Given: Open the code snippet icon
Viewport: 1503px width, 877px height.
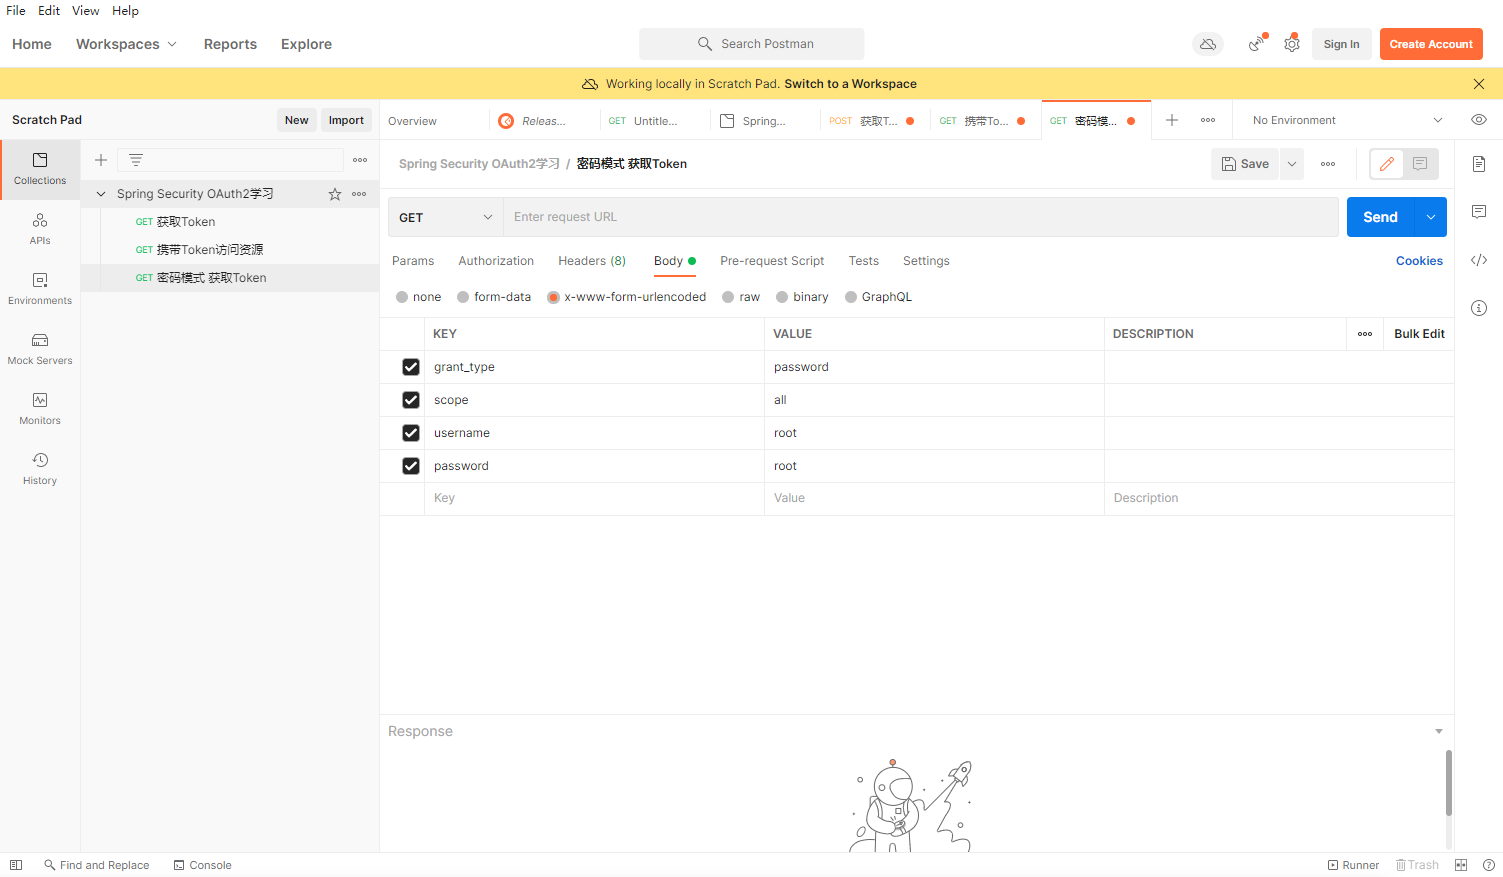Looking at the screenshot, I should click(1479, 260).
